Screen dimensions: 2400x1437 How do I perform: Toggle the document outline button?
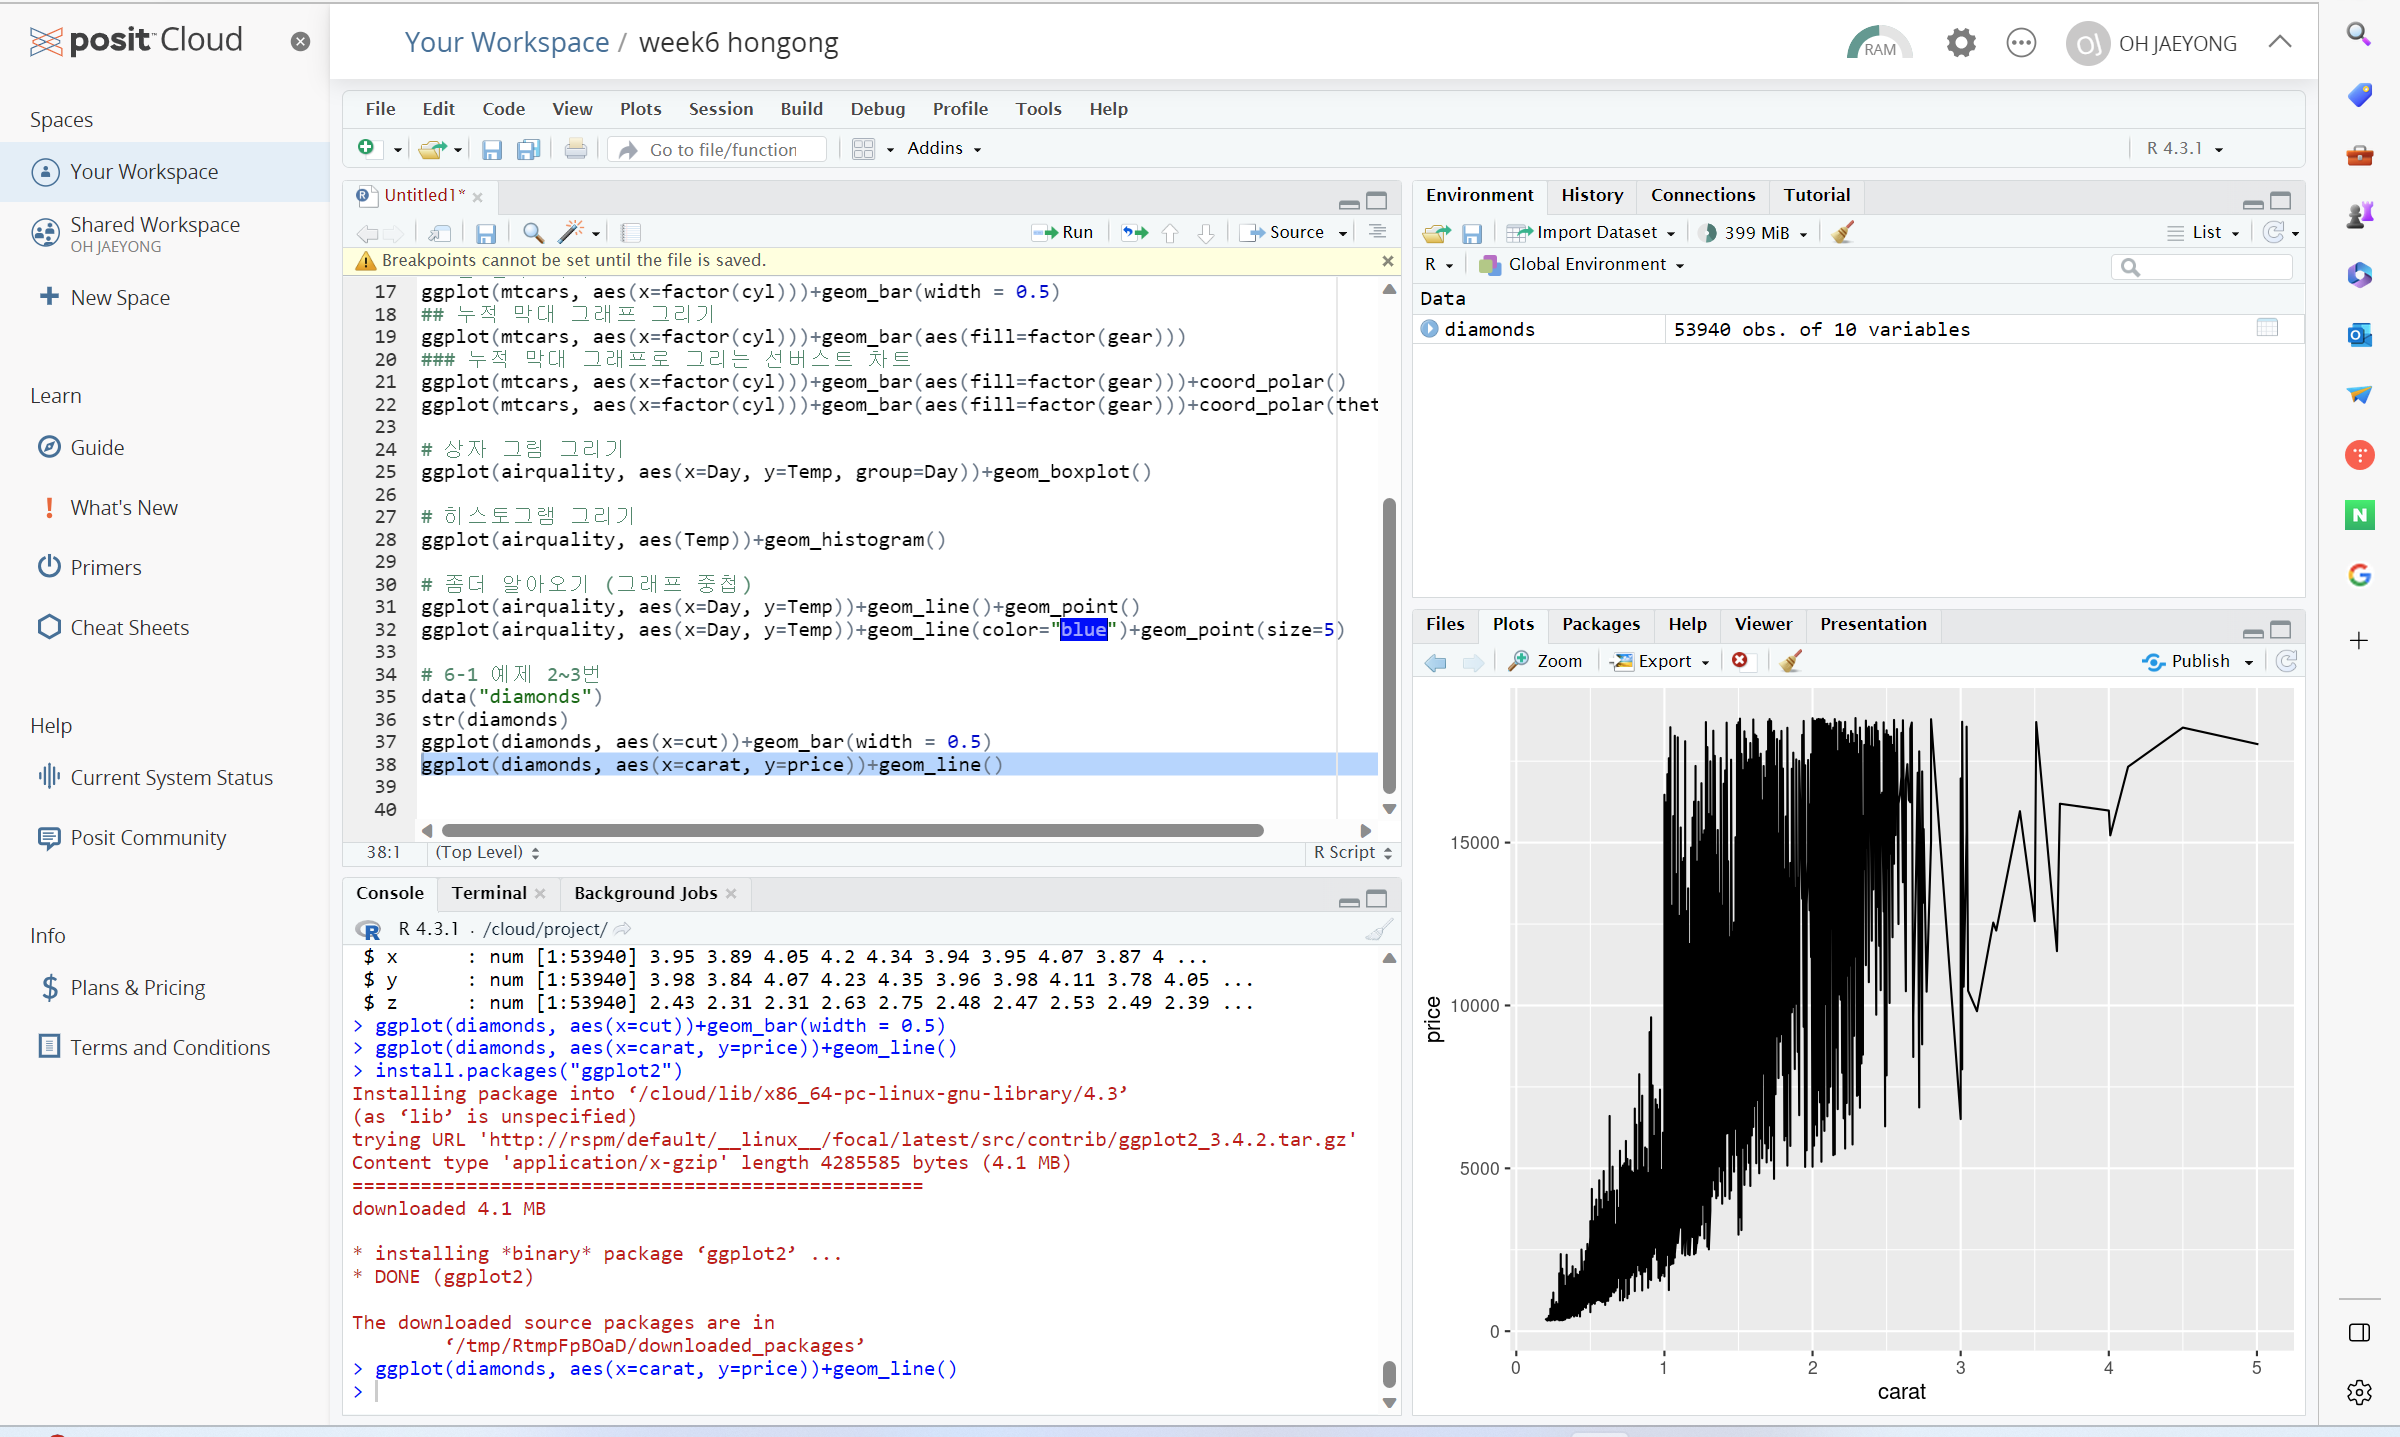1377,232
